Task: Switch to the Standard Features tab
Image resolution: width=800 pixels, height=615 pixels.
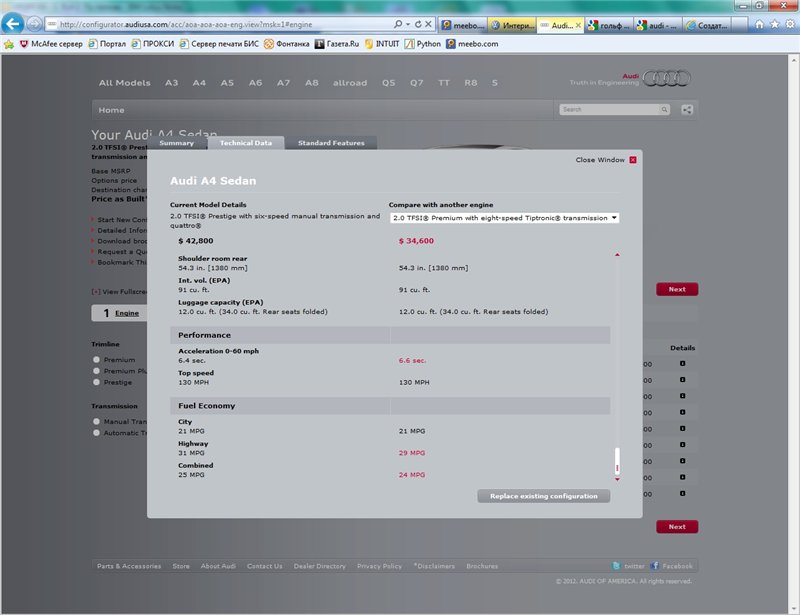Action: [x=331, y=143]
